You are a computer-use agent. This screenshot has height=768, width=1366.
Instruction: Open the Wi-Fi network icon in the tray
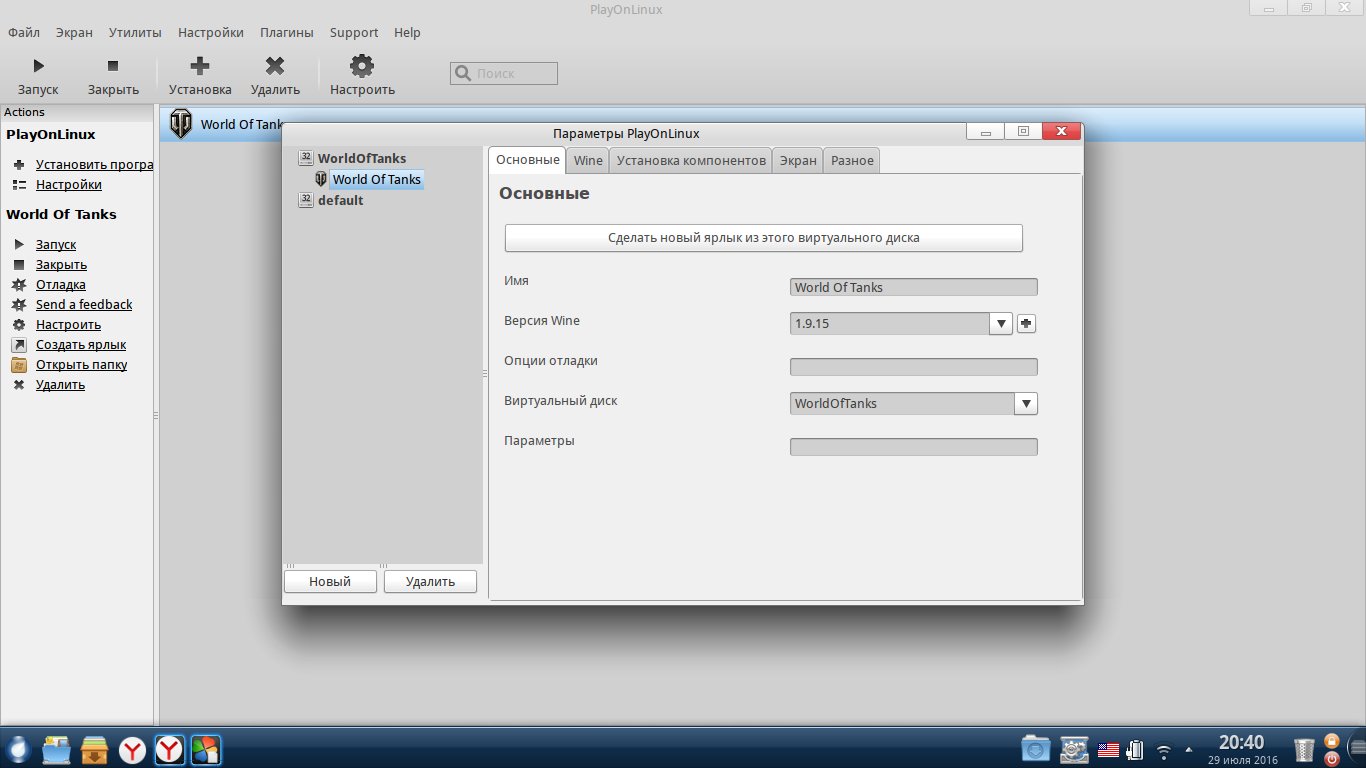(1163, 750)
